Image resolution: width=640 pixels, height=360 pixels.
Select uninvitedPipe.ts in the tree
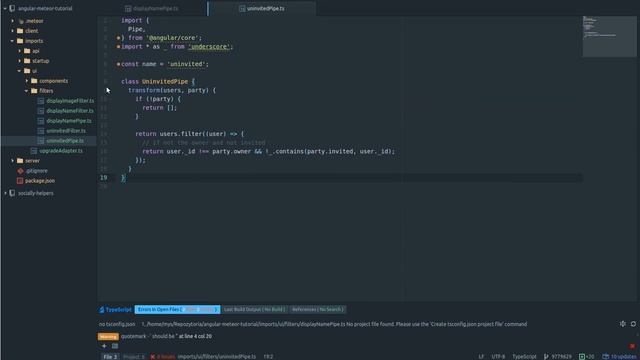pyautogui.click(x=65, y=141)
